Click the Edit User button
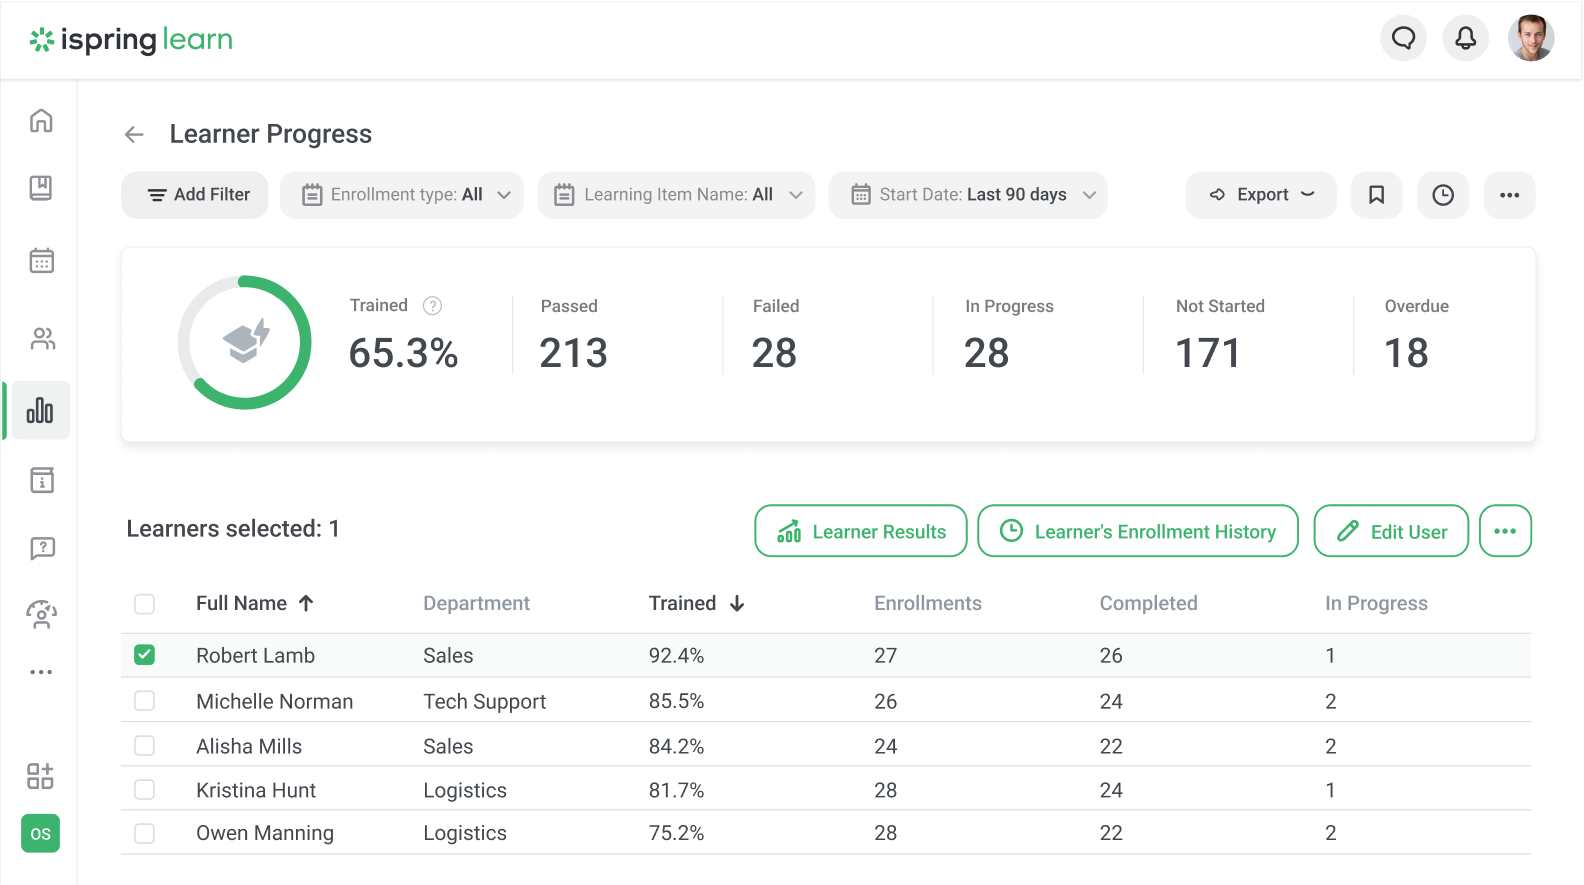The height and width of the screenshot is (885, 1584). (x=1390, y=531)
